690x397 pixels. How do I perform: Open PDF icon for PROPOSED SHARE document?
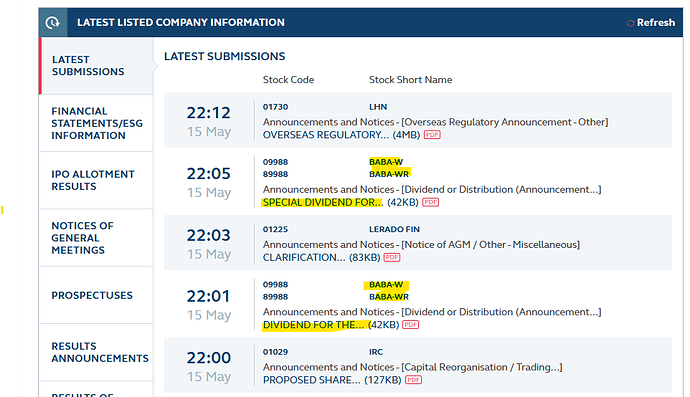pyautogui.click(x=413, y=379)
